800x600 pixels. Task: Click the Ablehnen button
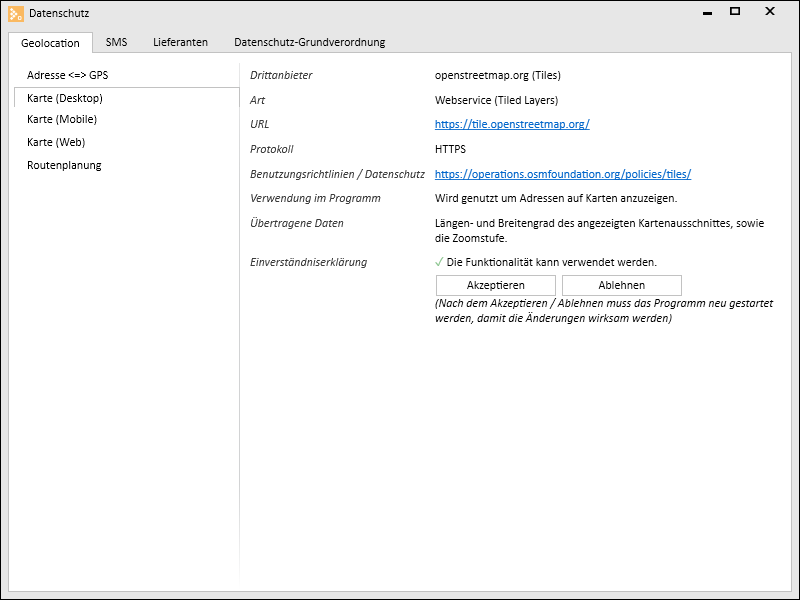[621, 285]
